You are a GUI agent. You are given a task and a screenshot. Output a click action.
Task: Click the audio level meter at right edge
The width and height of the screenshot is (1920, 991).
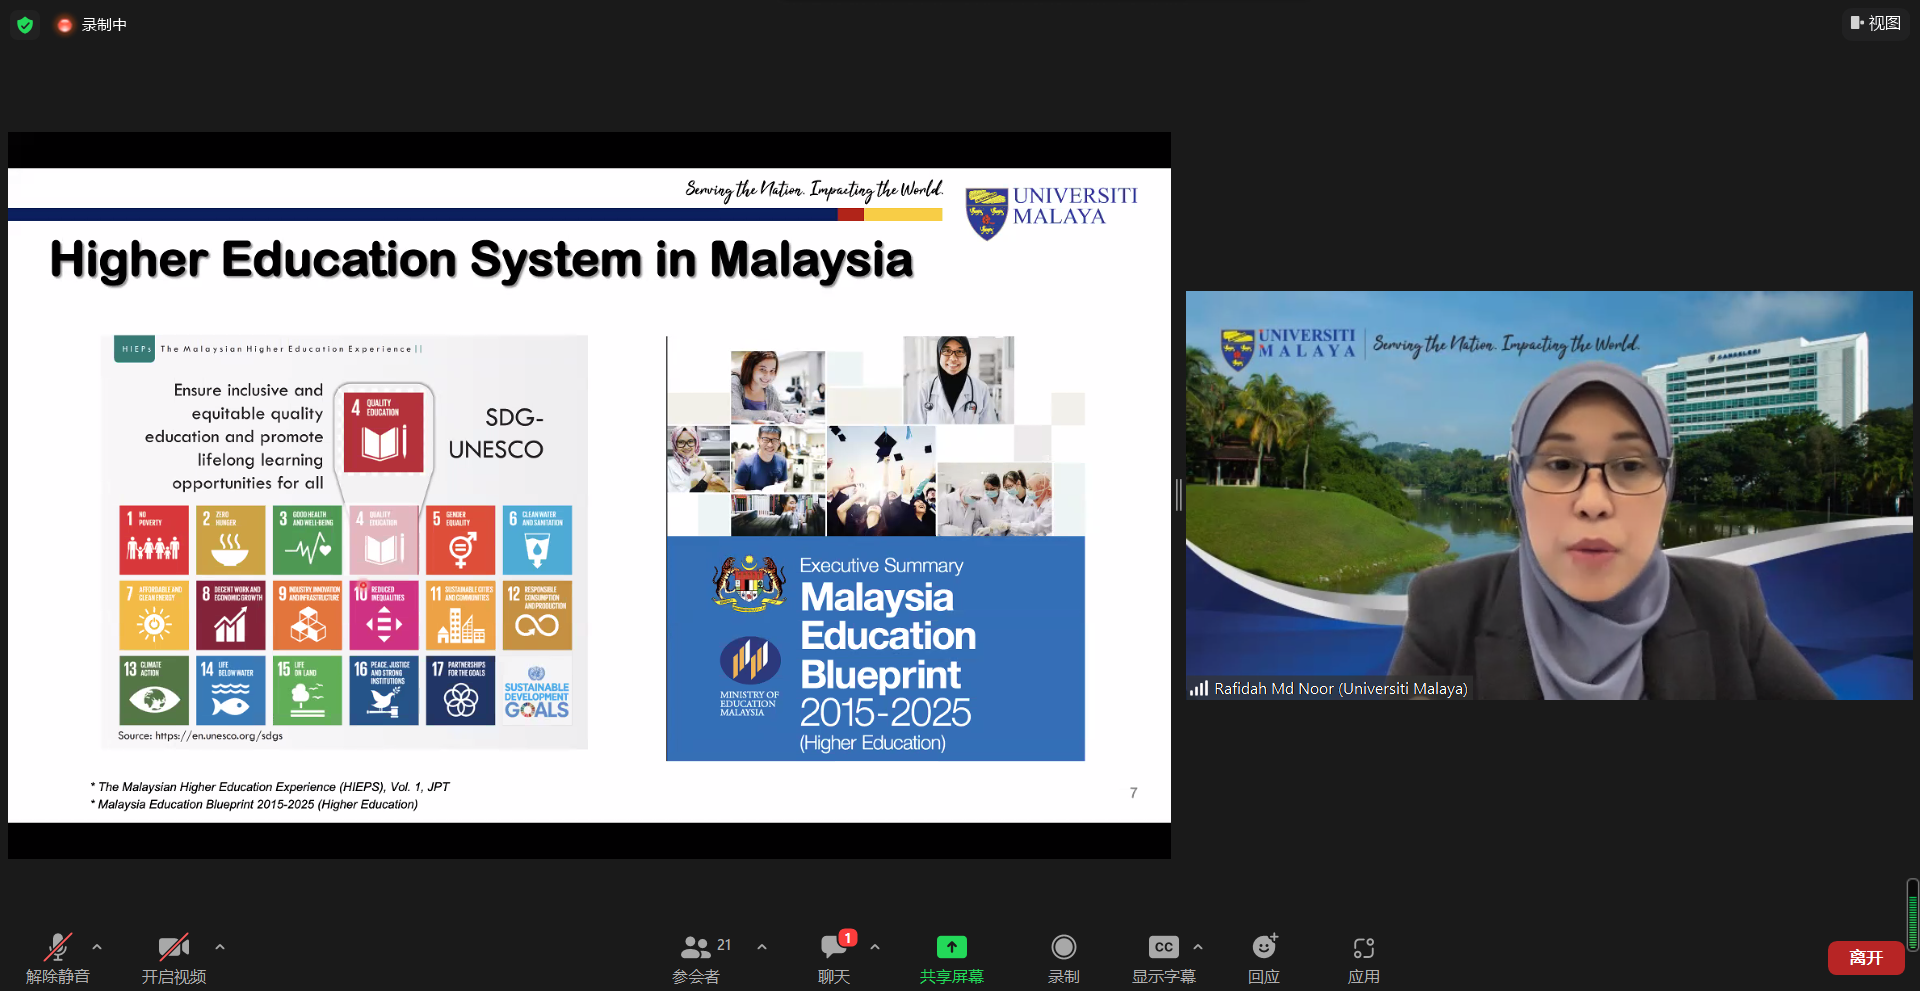[1912, 915]
